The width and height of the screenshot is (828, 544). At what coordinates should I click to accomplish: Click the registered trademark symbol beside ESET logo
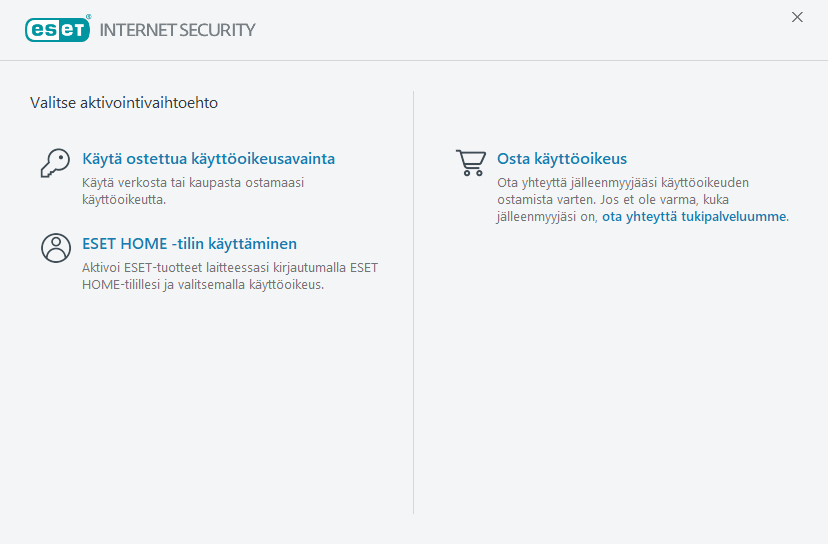click(88, 18)
